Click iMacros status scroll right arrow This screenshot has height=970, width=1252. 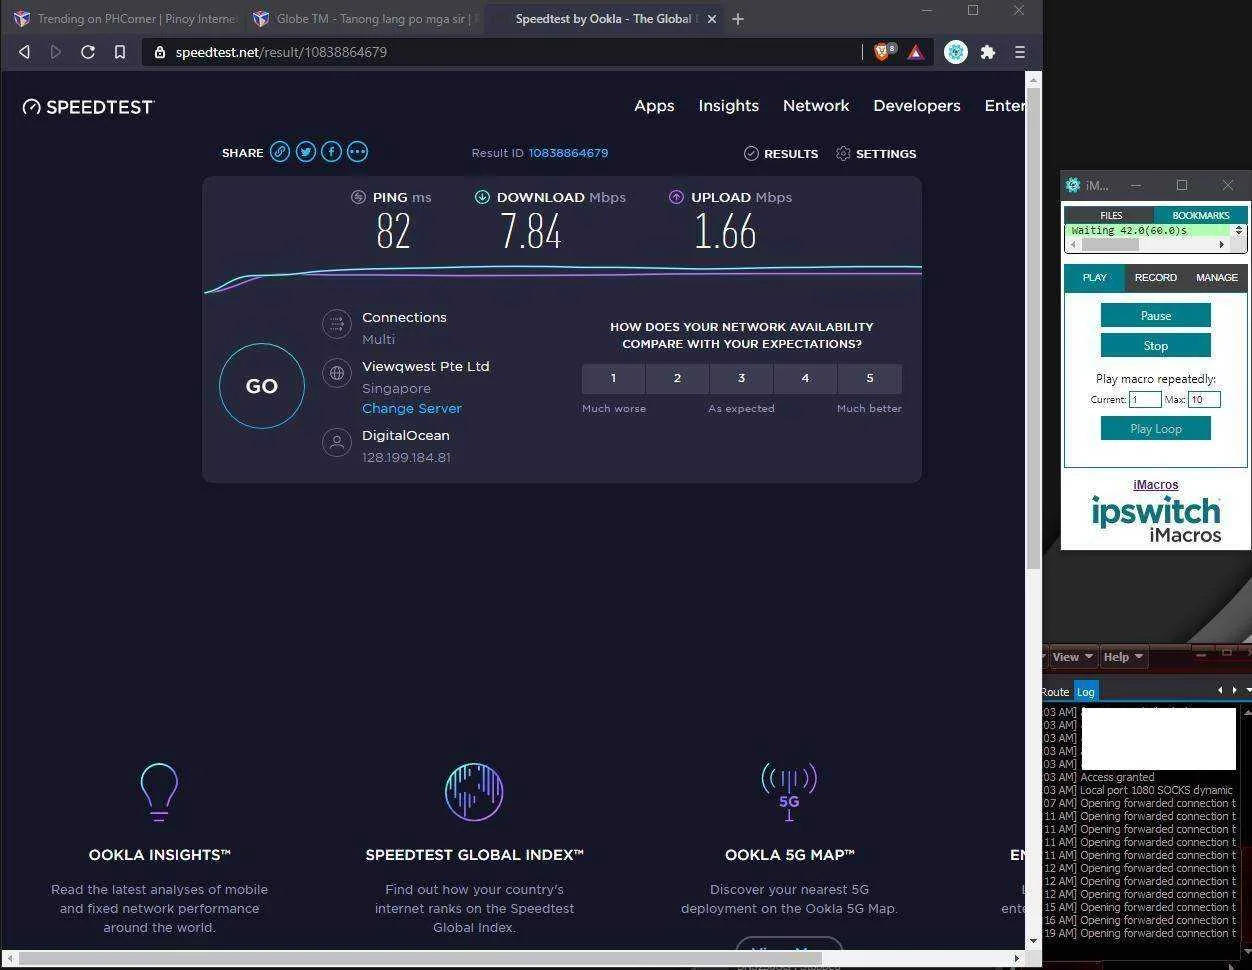(1221, 244)
